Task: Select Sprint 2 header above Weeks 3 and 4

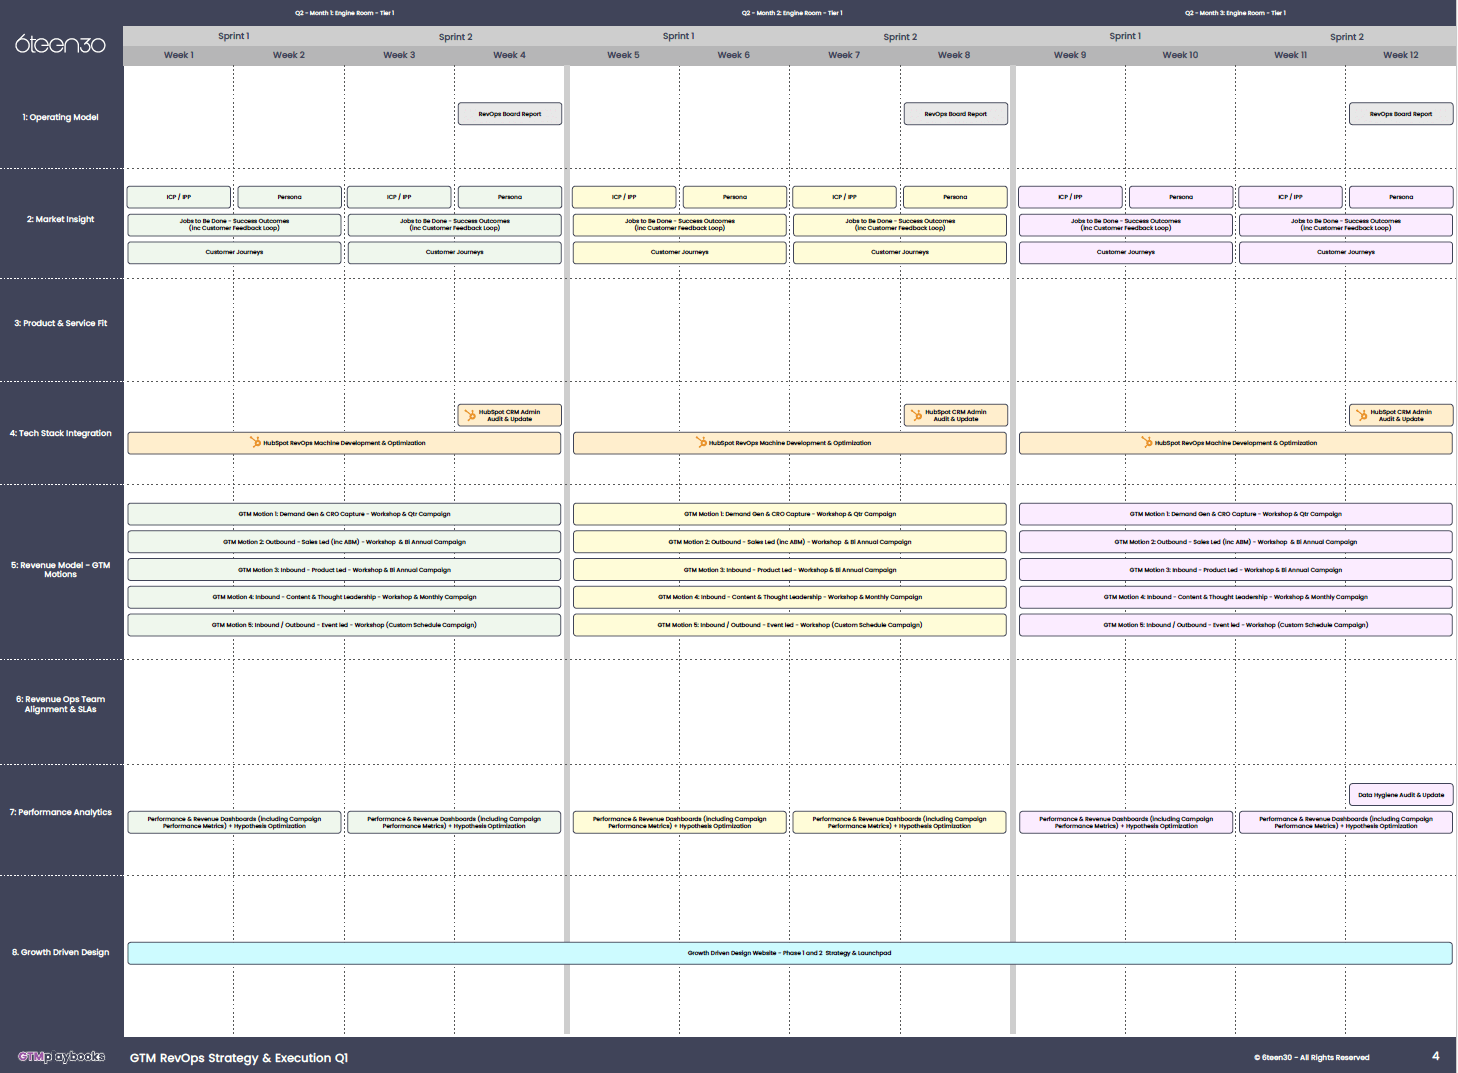Action: click(455, 37)
